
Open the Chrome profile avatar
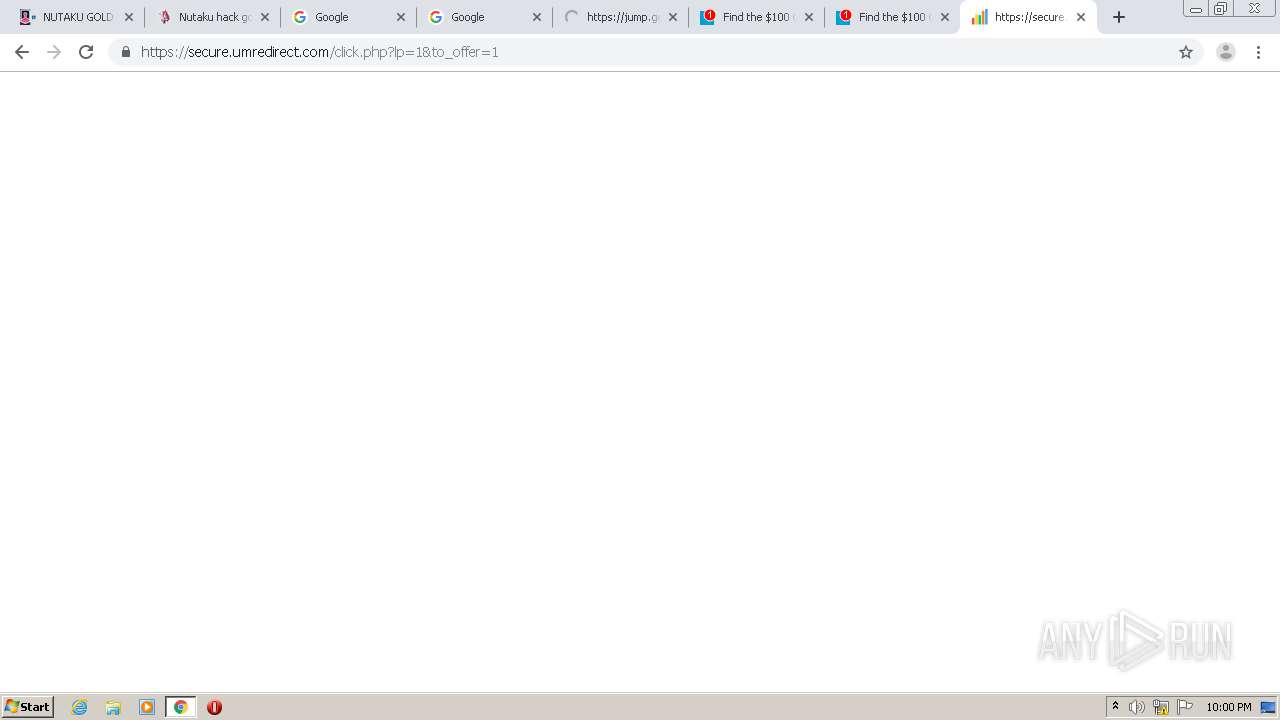pyautogui.click(x=1226, y=52)
